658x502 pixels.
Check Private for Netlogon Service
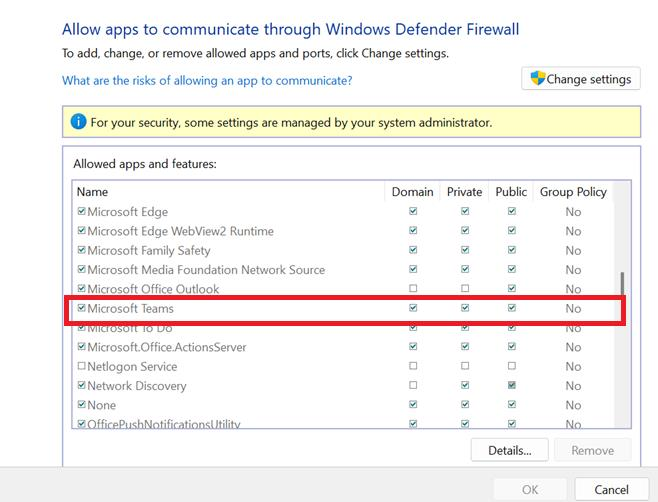click(465, 366)
